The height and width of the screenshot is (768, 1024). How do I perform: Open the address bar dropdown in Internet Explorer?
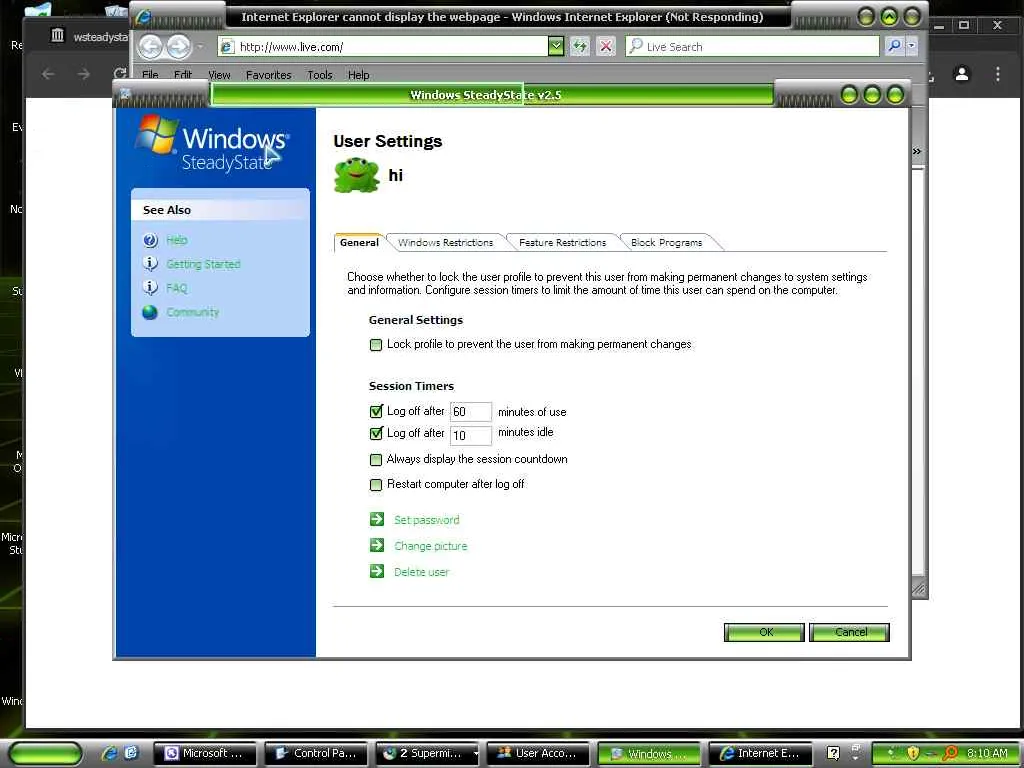coord(556,46)
